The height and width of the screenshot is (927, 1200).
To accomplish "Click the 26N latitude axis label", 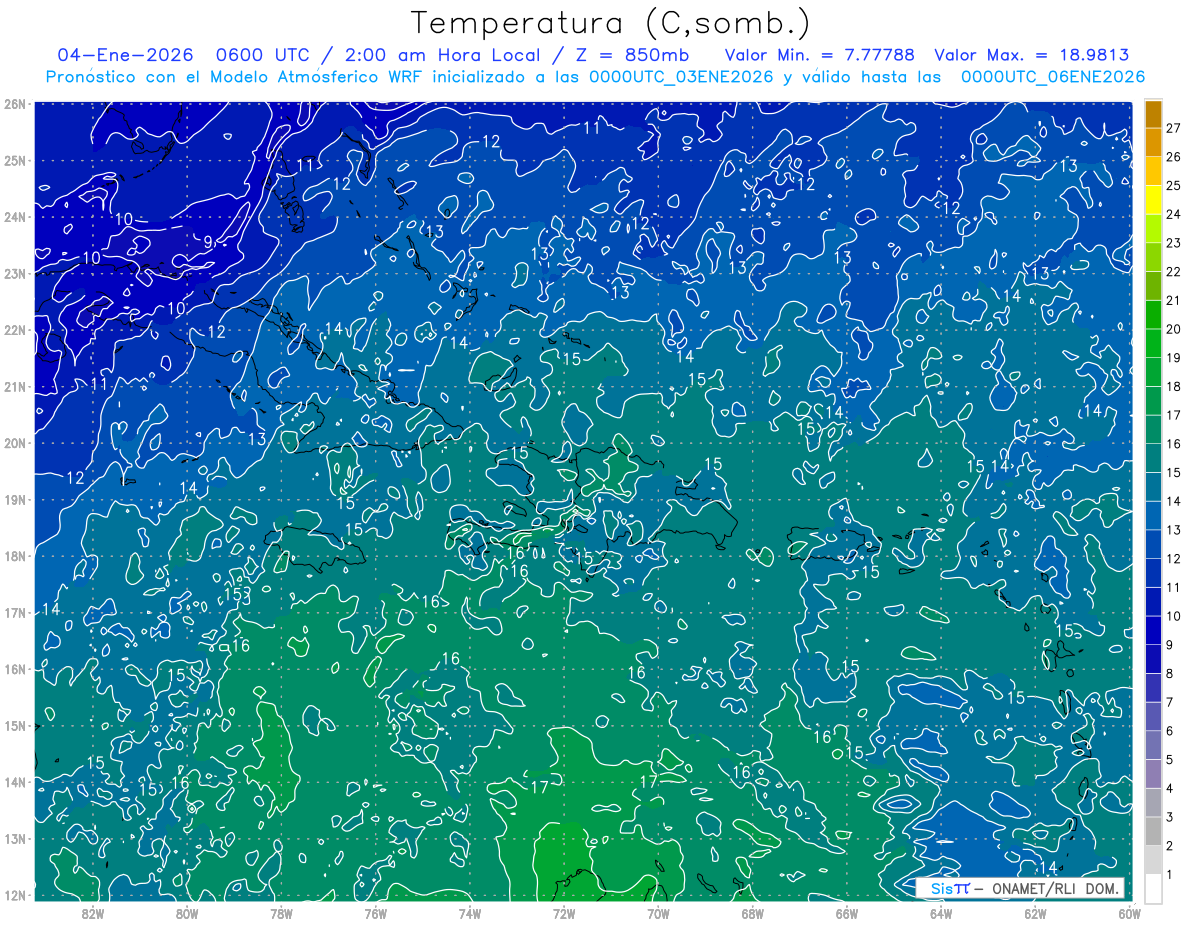I will [14, 104].
